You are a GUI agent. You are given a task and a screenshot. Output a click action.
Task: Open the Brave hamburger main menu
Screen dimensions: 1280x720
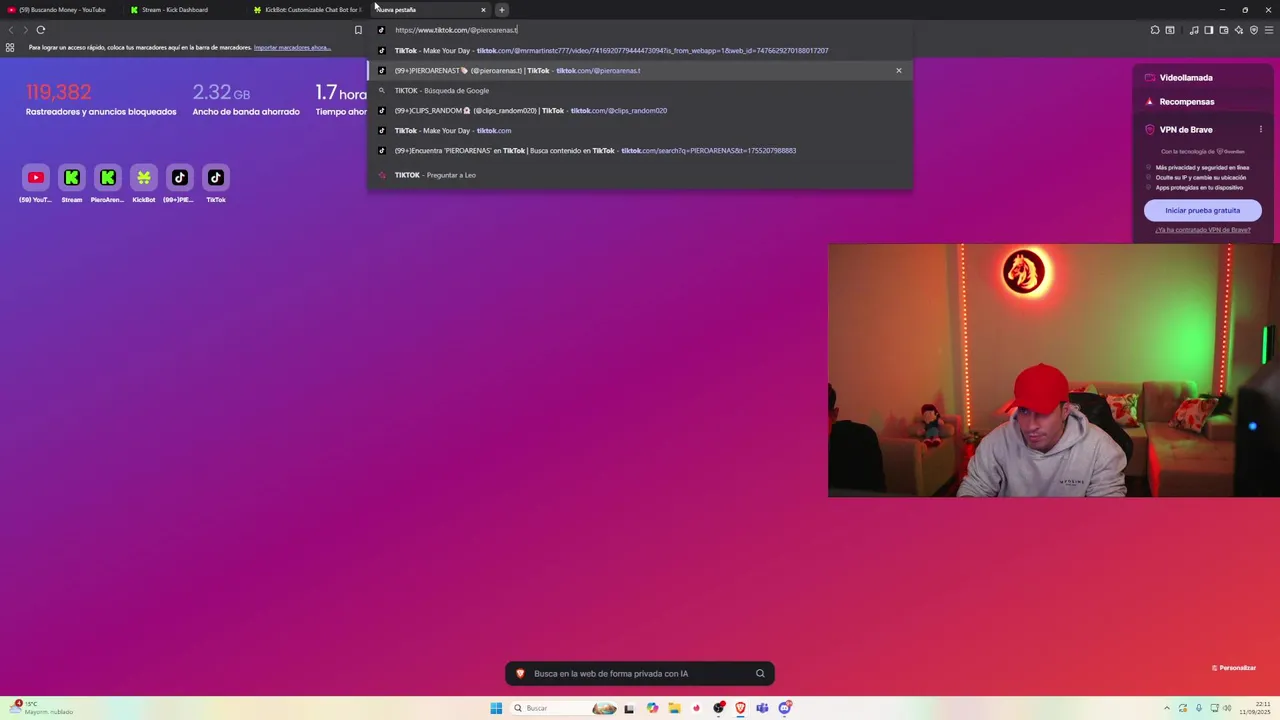1269,30
